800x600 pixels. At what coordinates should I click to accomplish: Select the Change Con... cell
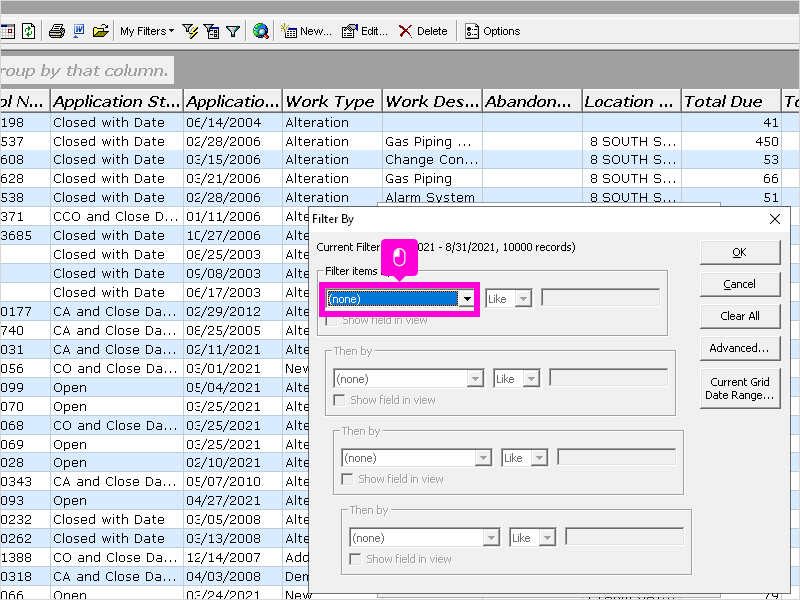click(433, 160)
